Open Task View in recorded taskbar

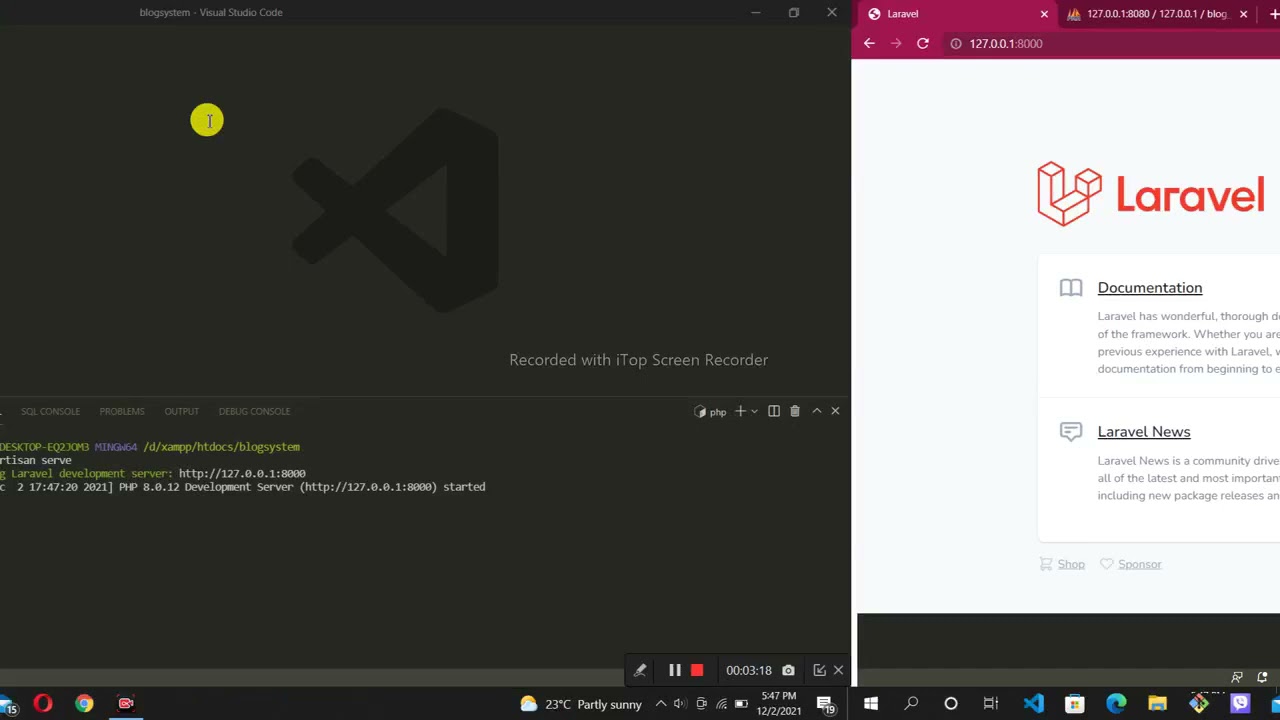pyautogui.click(x=991, y=704)
